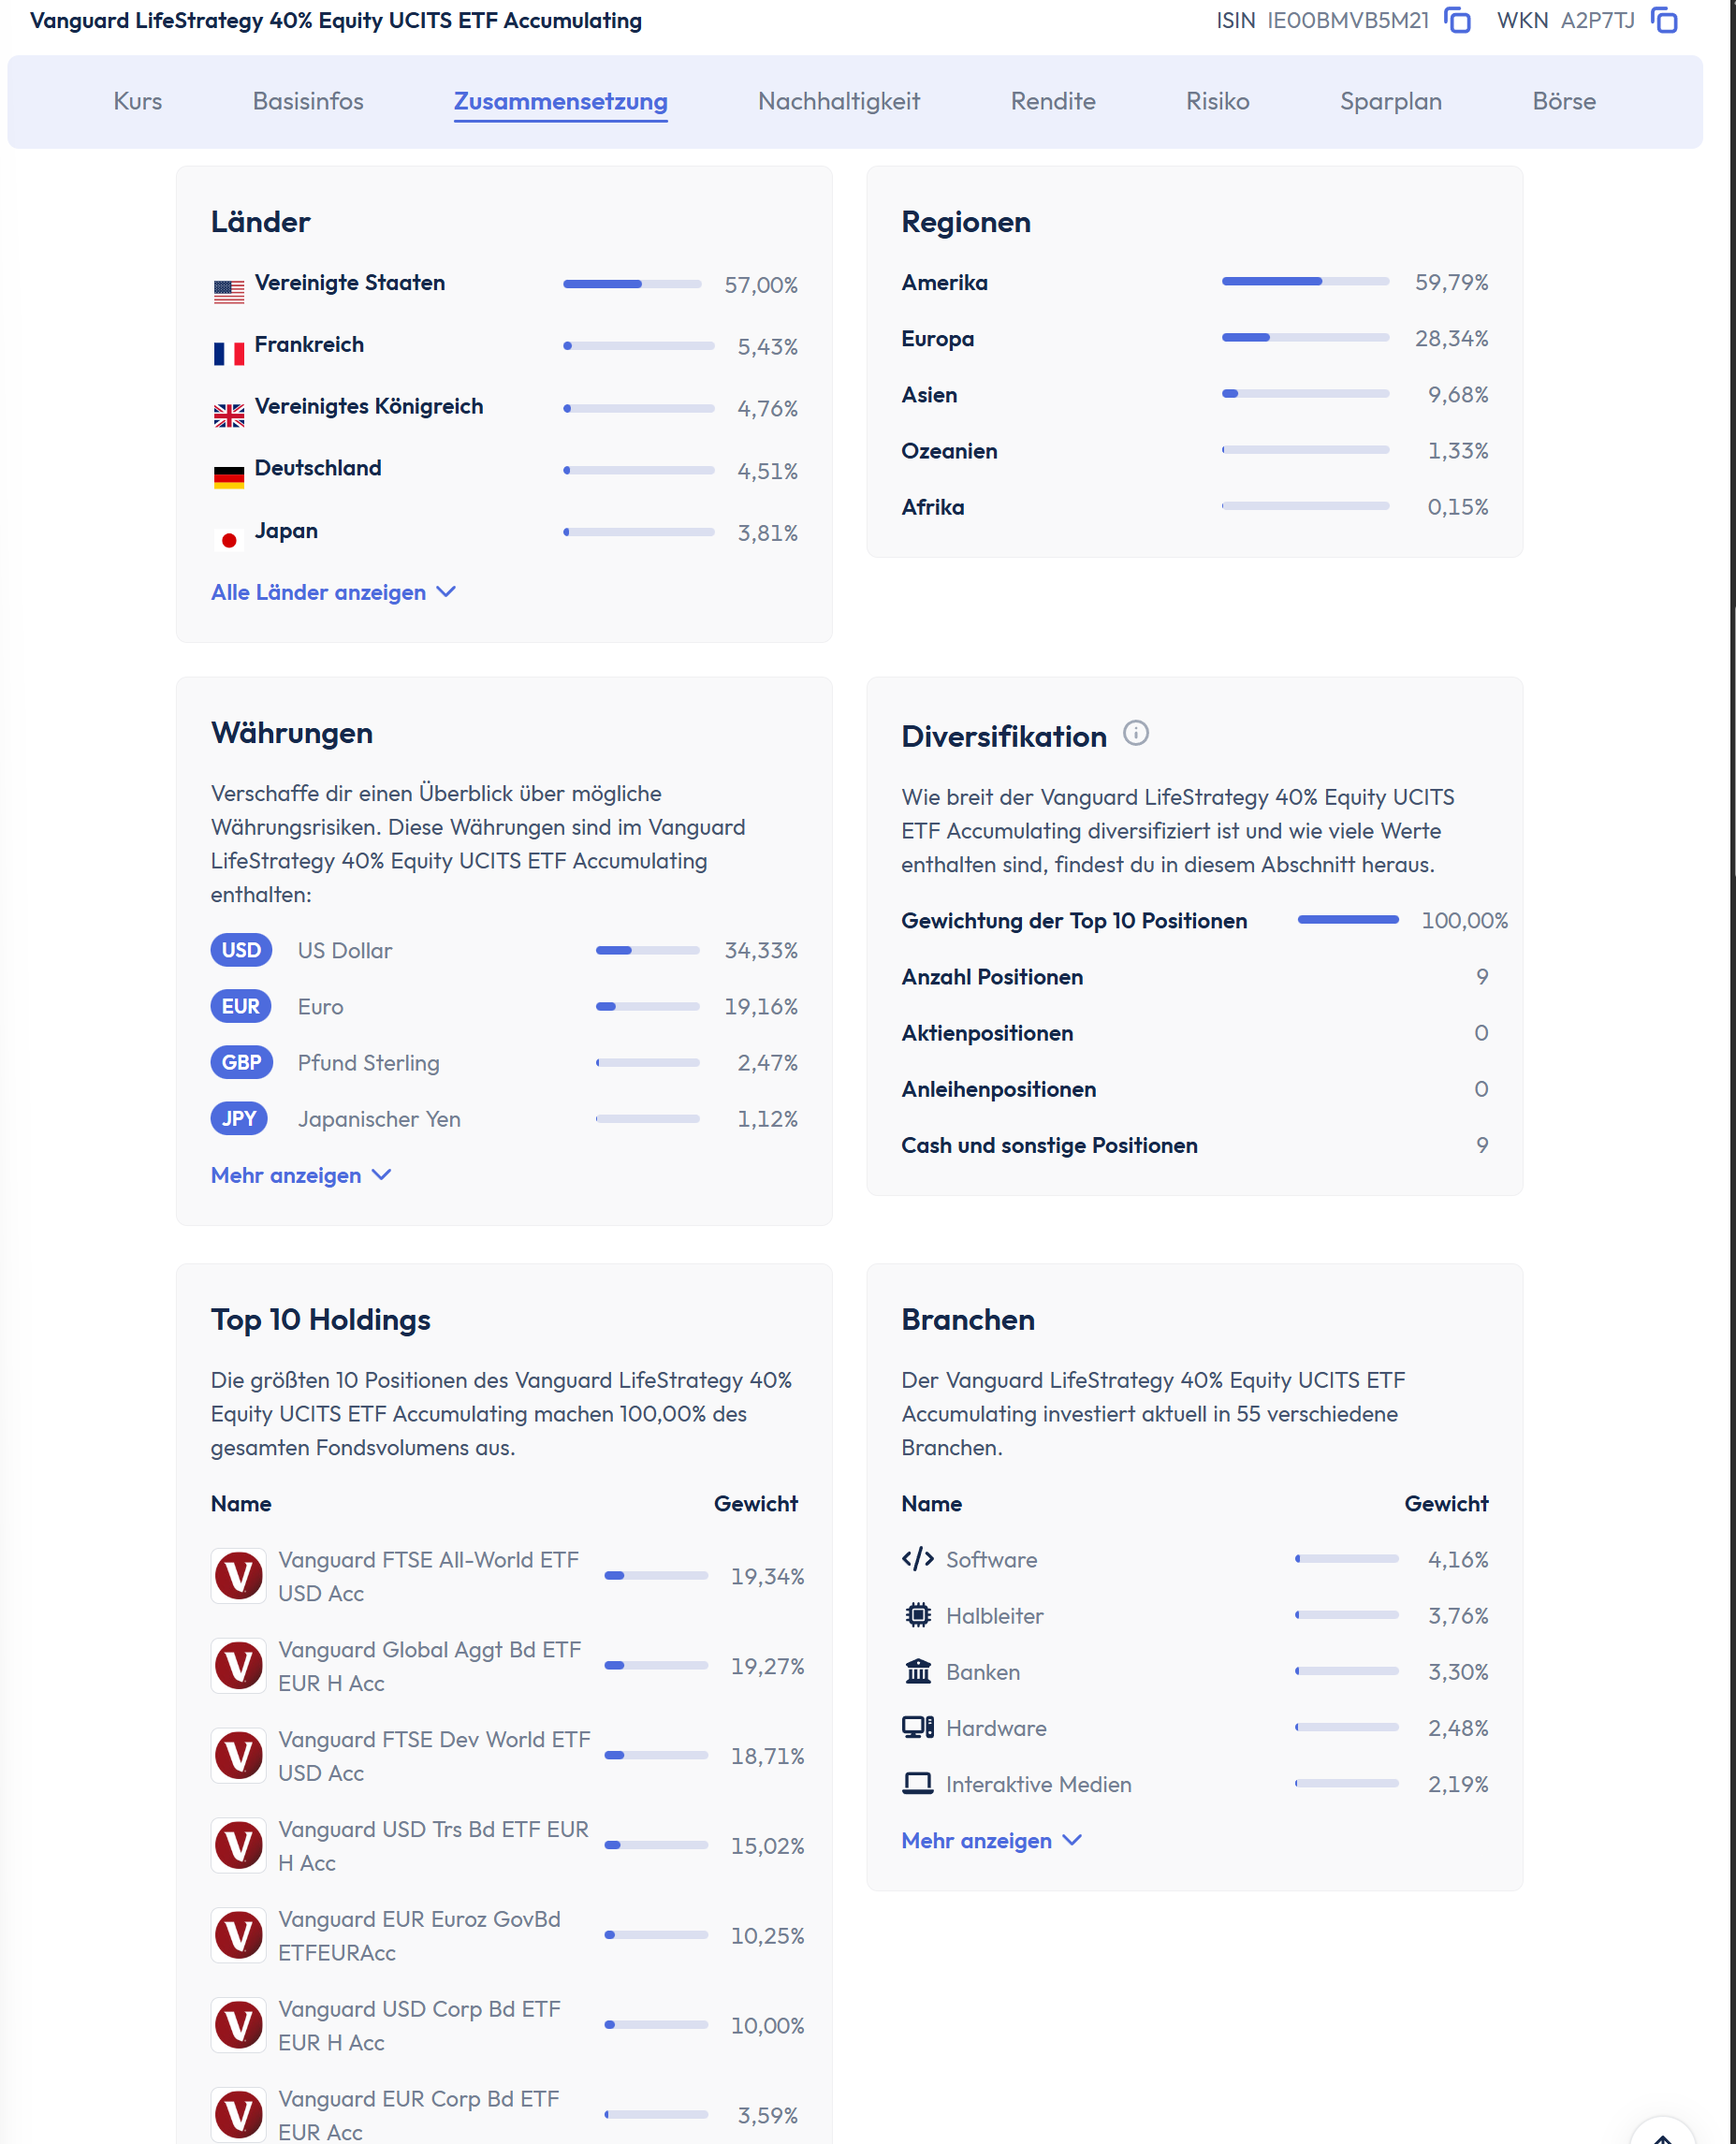Click the Software code brackets icon

pyautogui.click(x=917, y=1559)
